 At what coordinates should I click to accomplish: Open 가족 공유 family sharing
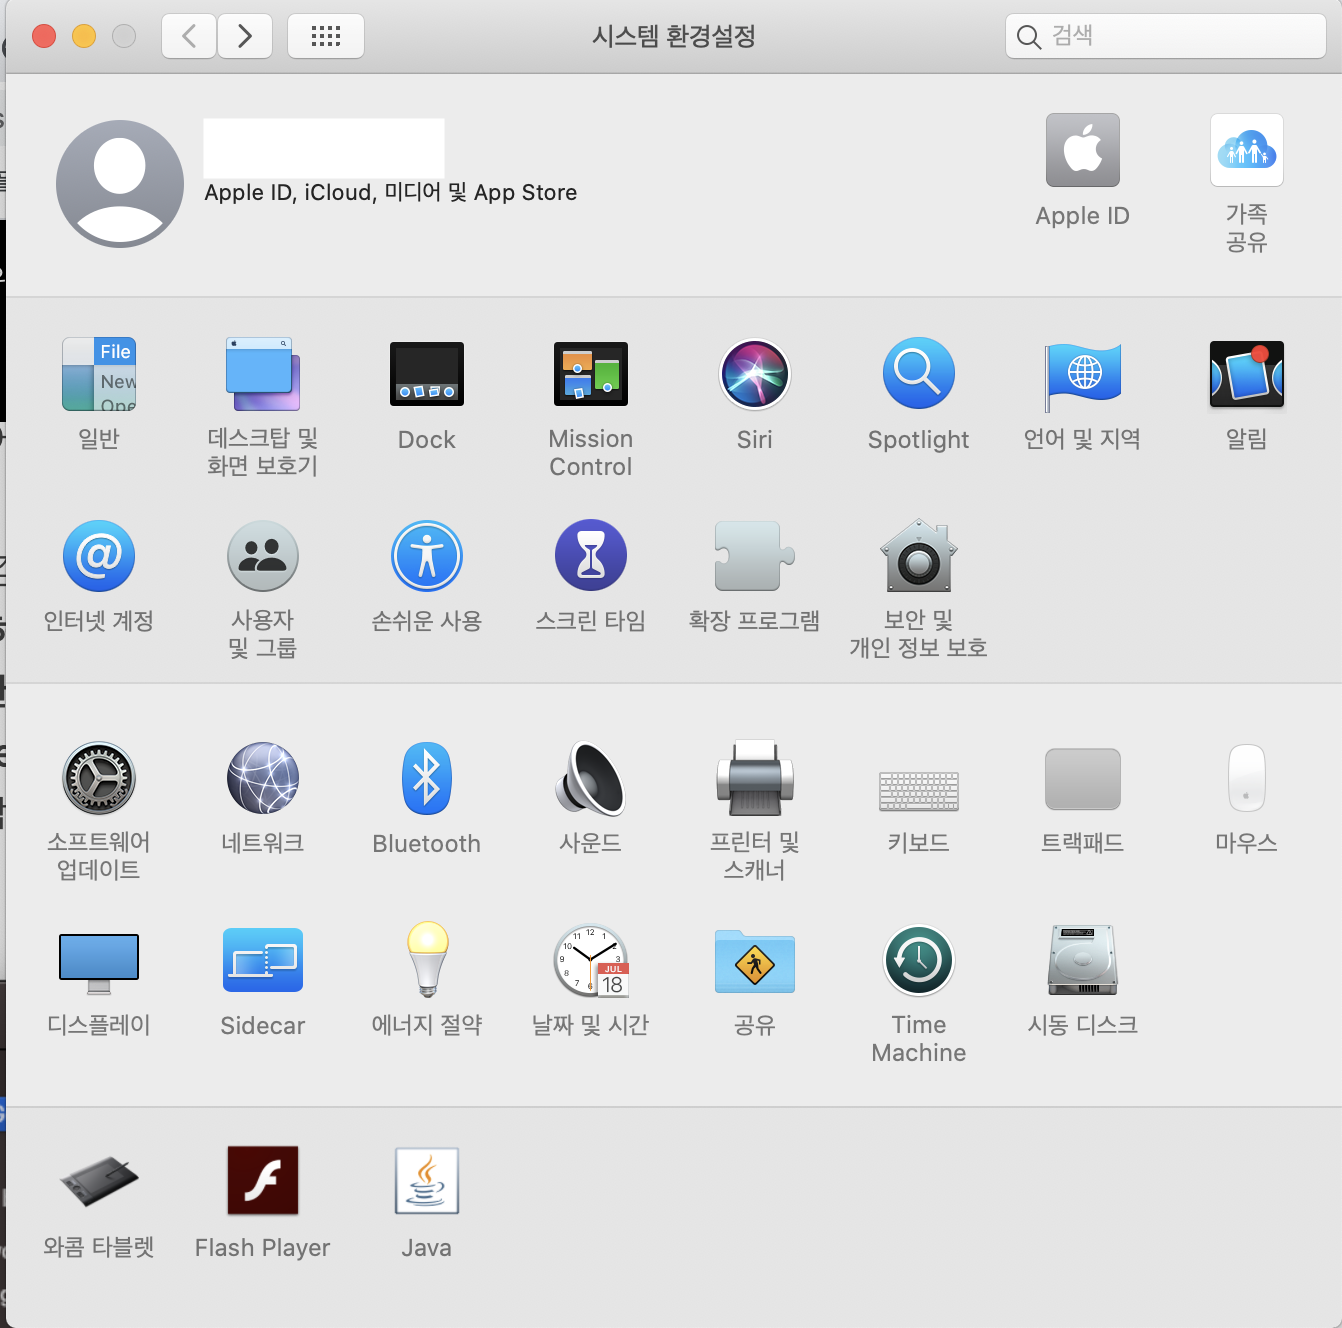click(x=1247, y=150)
